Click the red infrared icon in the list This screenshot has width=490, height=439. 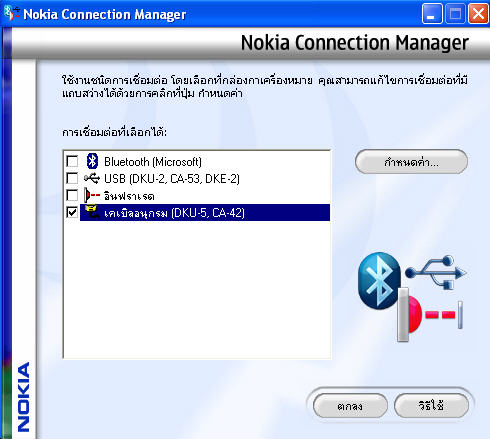(92, 195)
